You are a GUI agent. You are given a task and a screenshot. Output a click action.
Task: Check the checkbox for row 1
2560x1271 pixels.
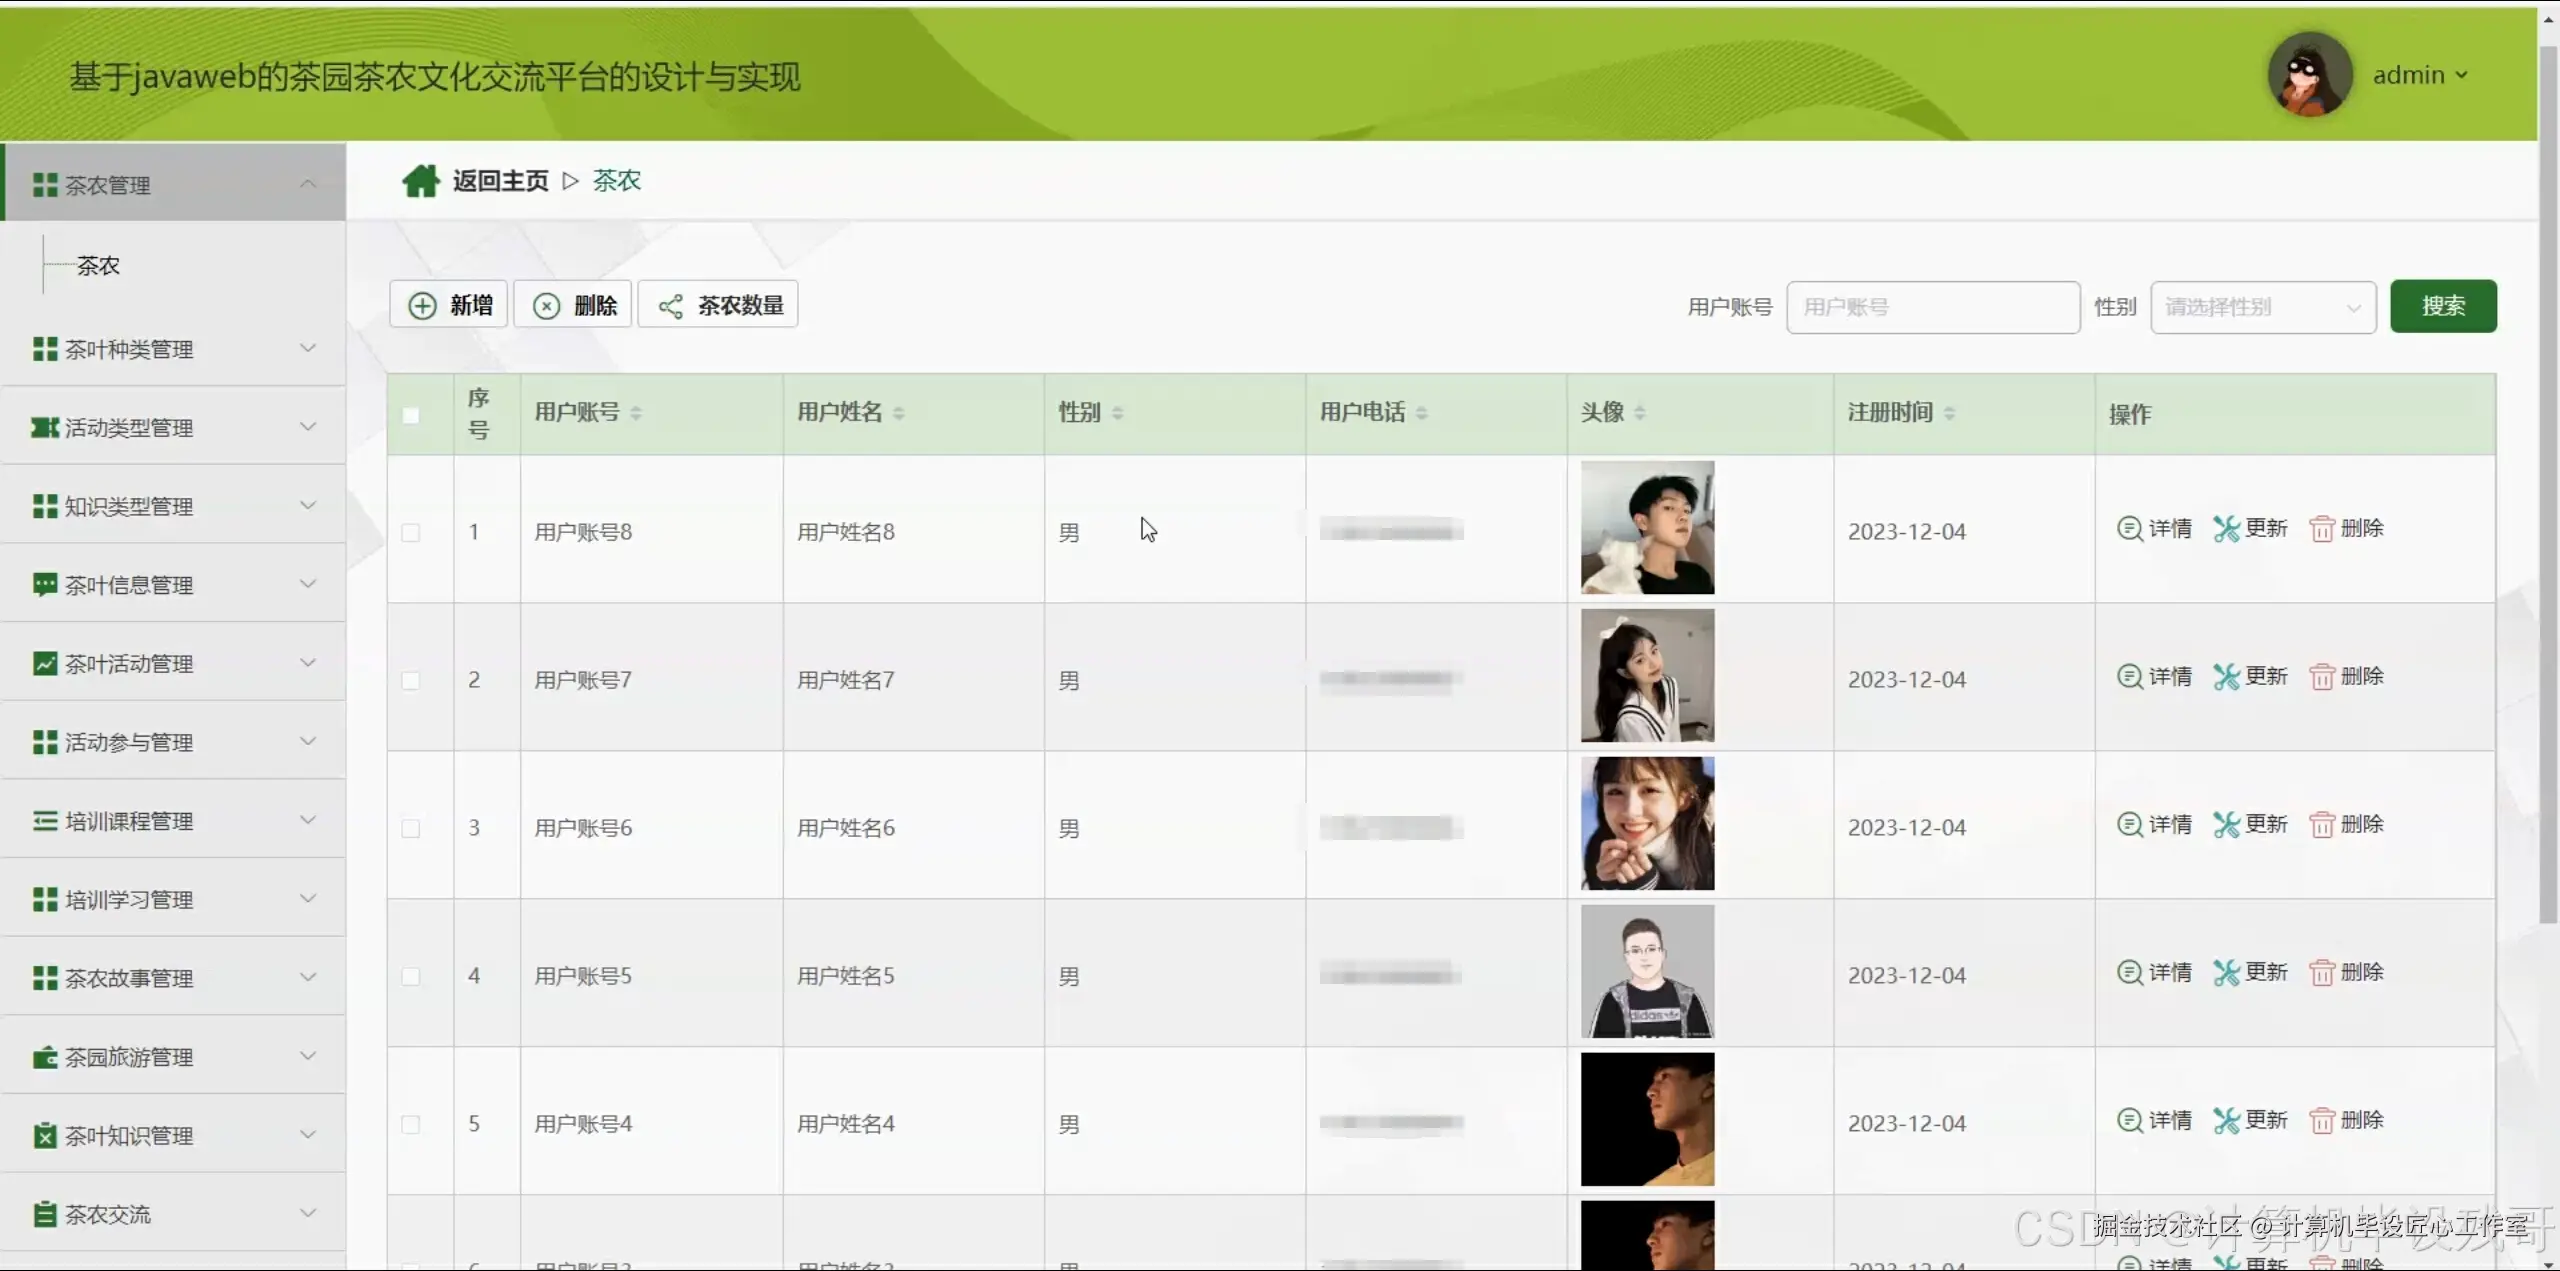[x=411, y=532]
